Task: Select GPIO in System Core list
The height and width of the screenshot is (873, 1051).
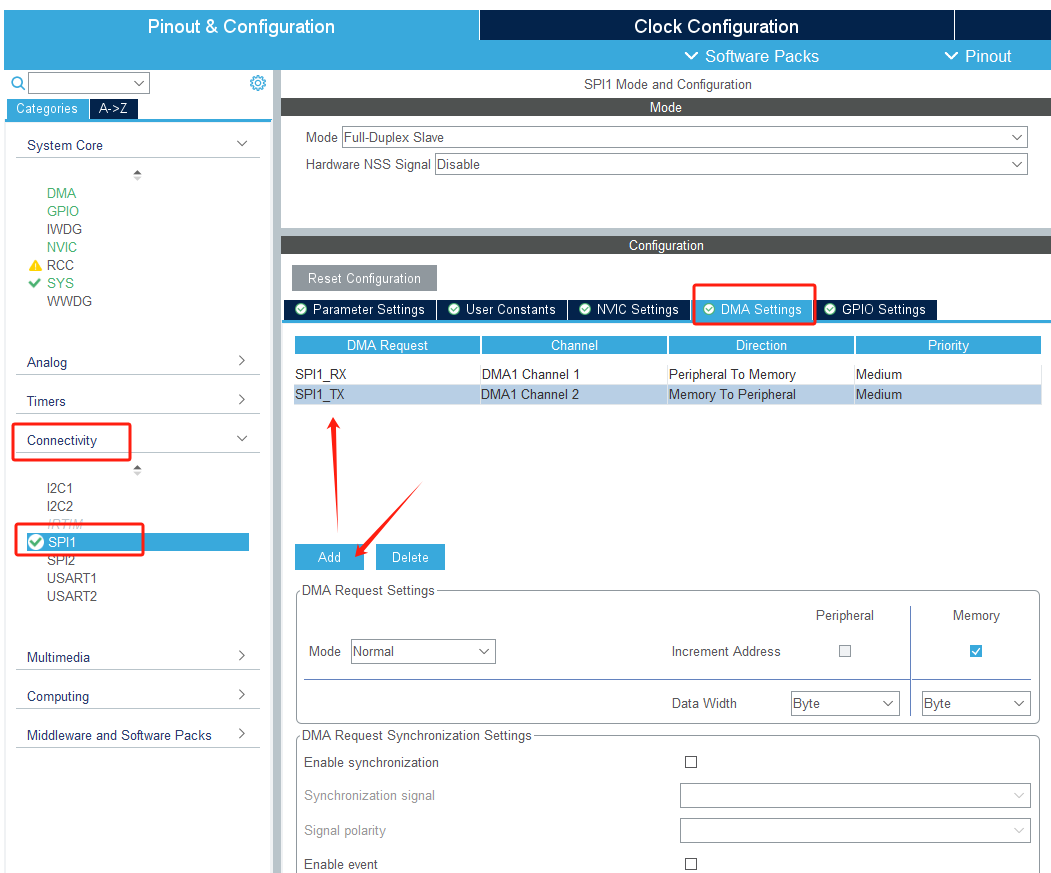Action: coord(63,211)
